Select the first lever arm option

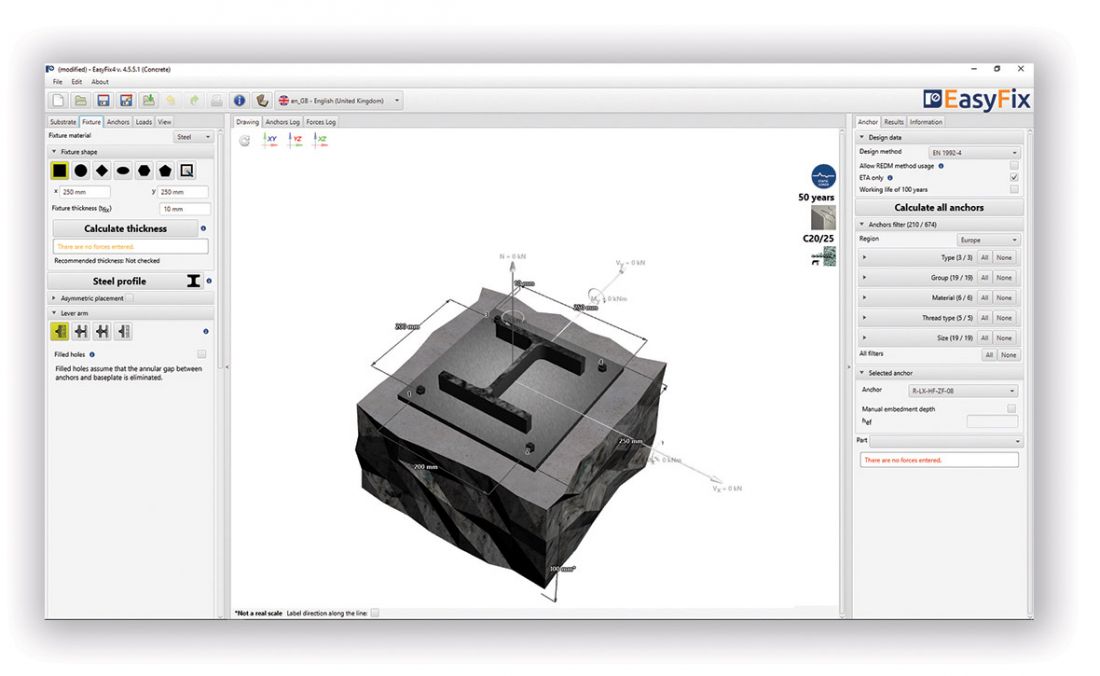pos(60,331)
